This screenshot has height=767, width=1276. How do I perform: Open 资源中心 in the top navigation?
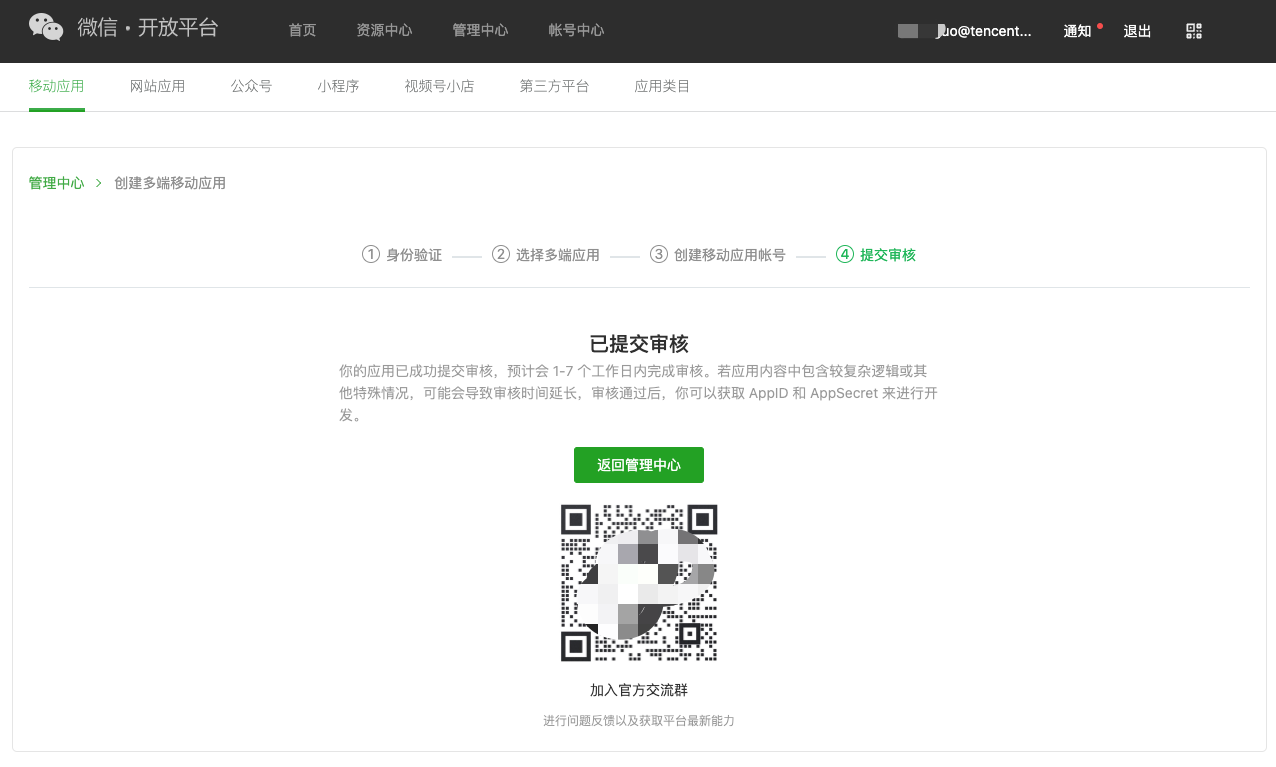coord(384,31)
